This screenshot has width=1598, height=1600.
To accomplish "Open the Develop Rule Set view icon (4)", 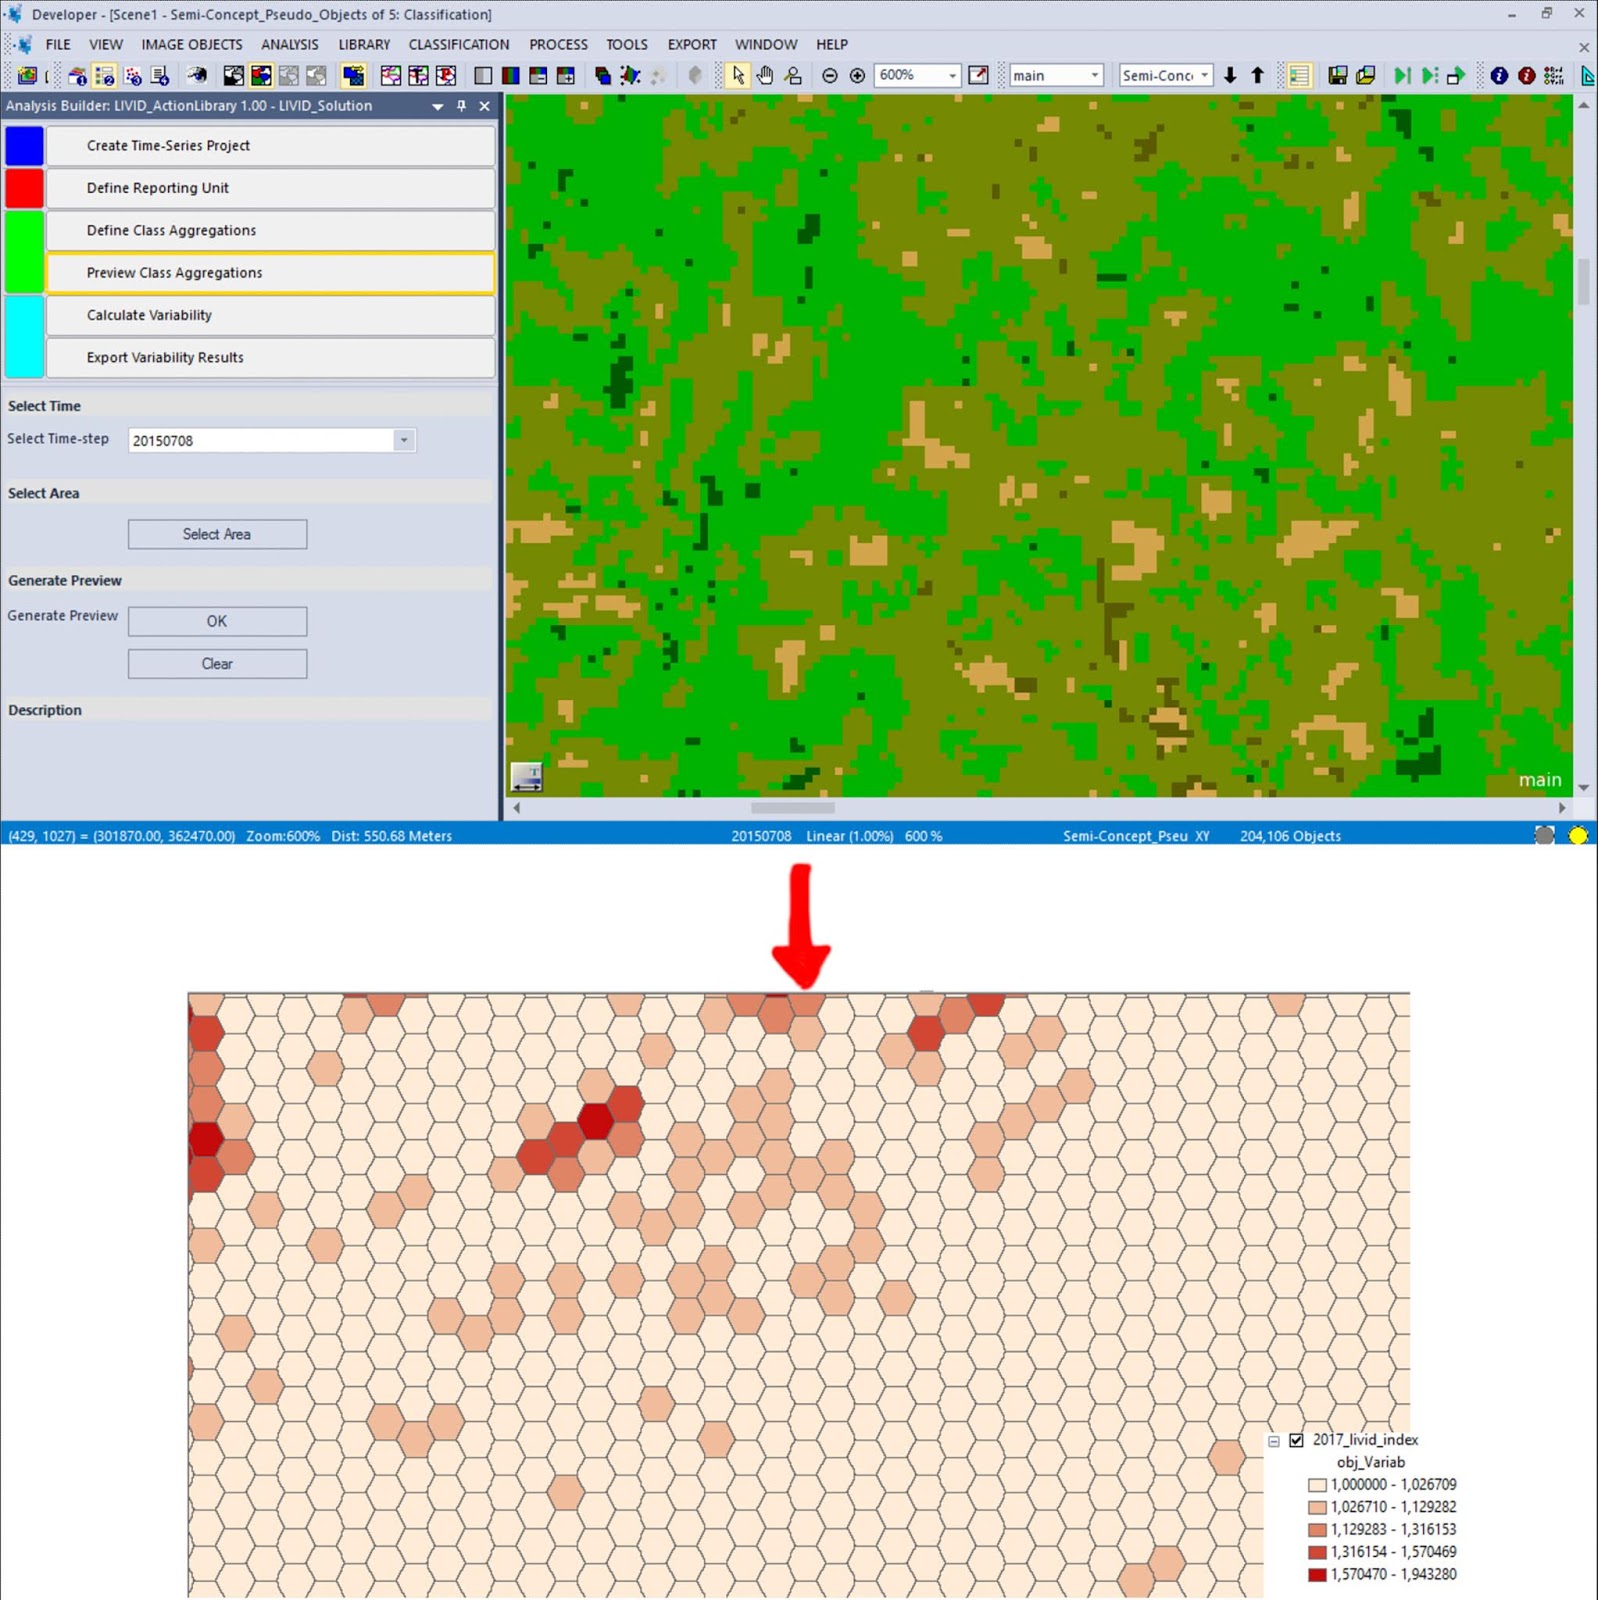I will pos(160,76).
